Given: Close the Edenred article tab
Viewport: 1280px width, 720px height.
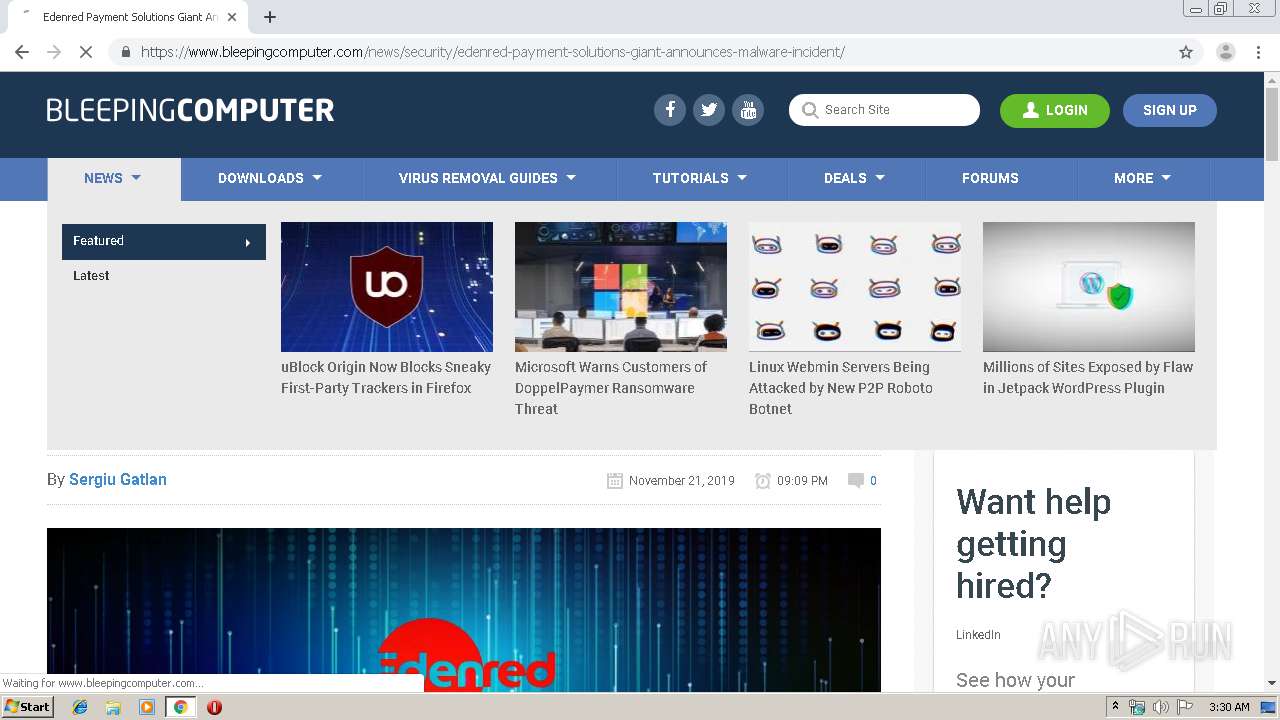Looking at the screenshot, I should tap(232, 17).
